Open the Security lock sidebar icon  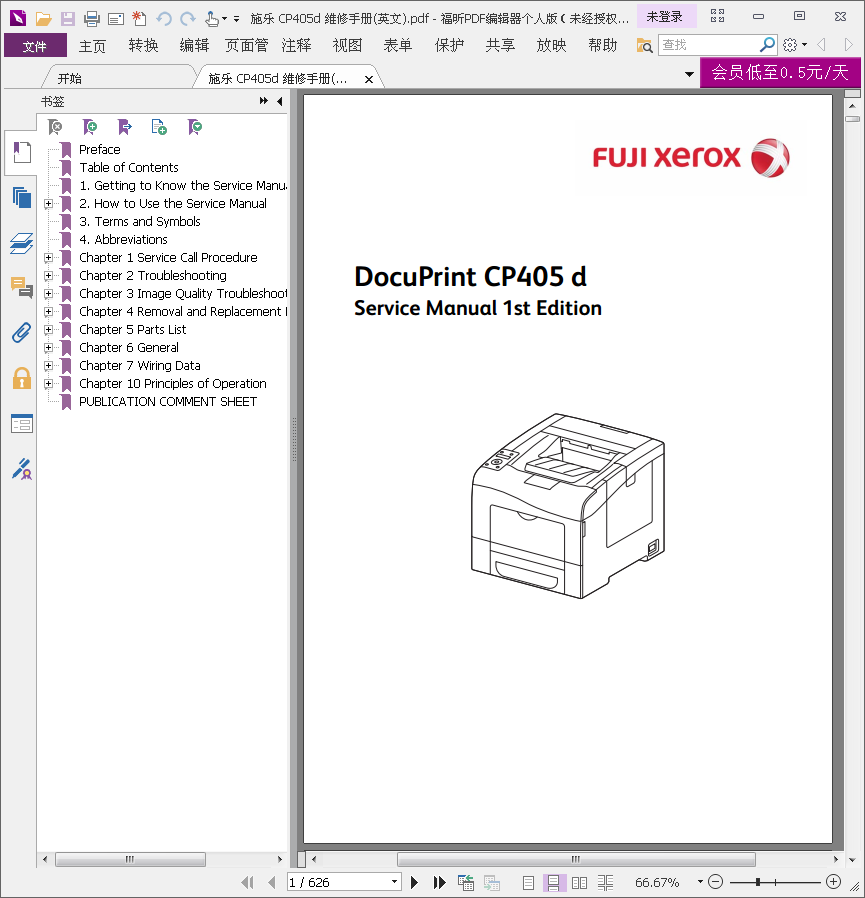(22, 378)
